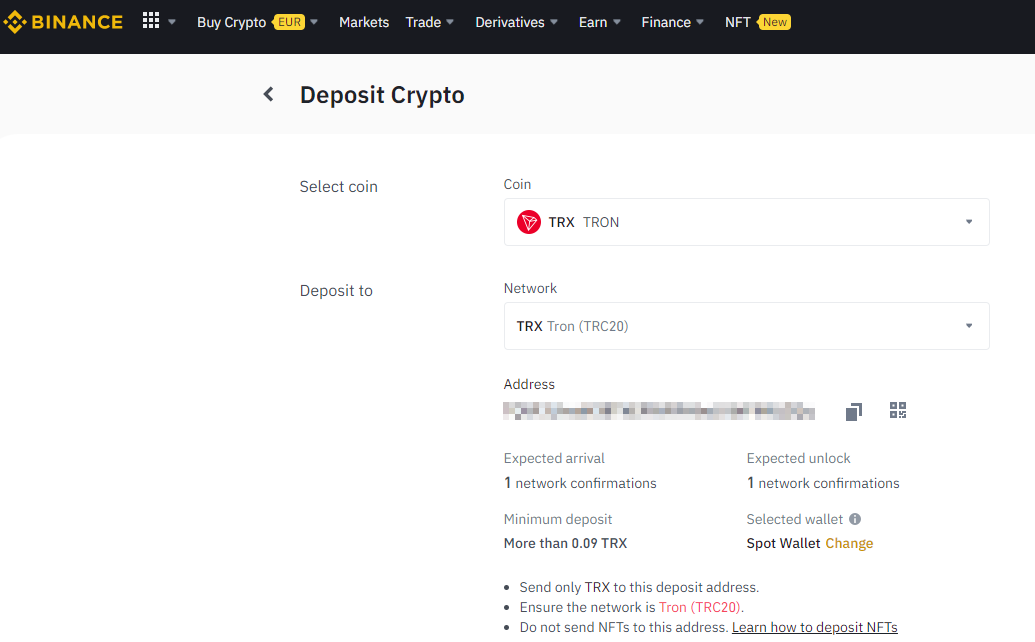Copy the deposit address

(853, 412)
